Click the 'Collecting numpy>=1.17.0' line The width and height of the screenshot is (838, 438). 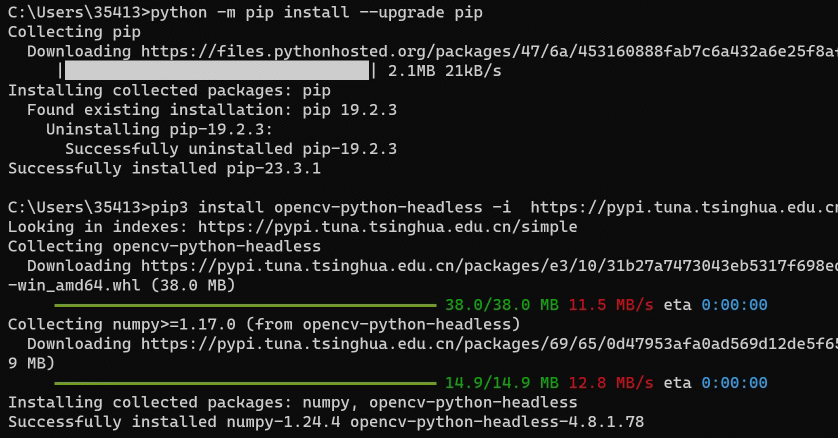click(x=263, y=324)
